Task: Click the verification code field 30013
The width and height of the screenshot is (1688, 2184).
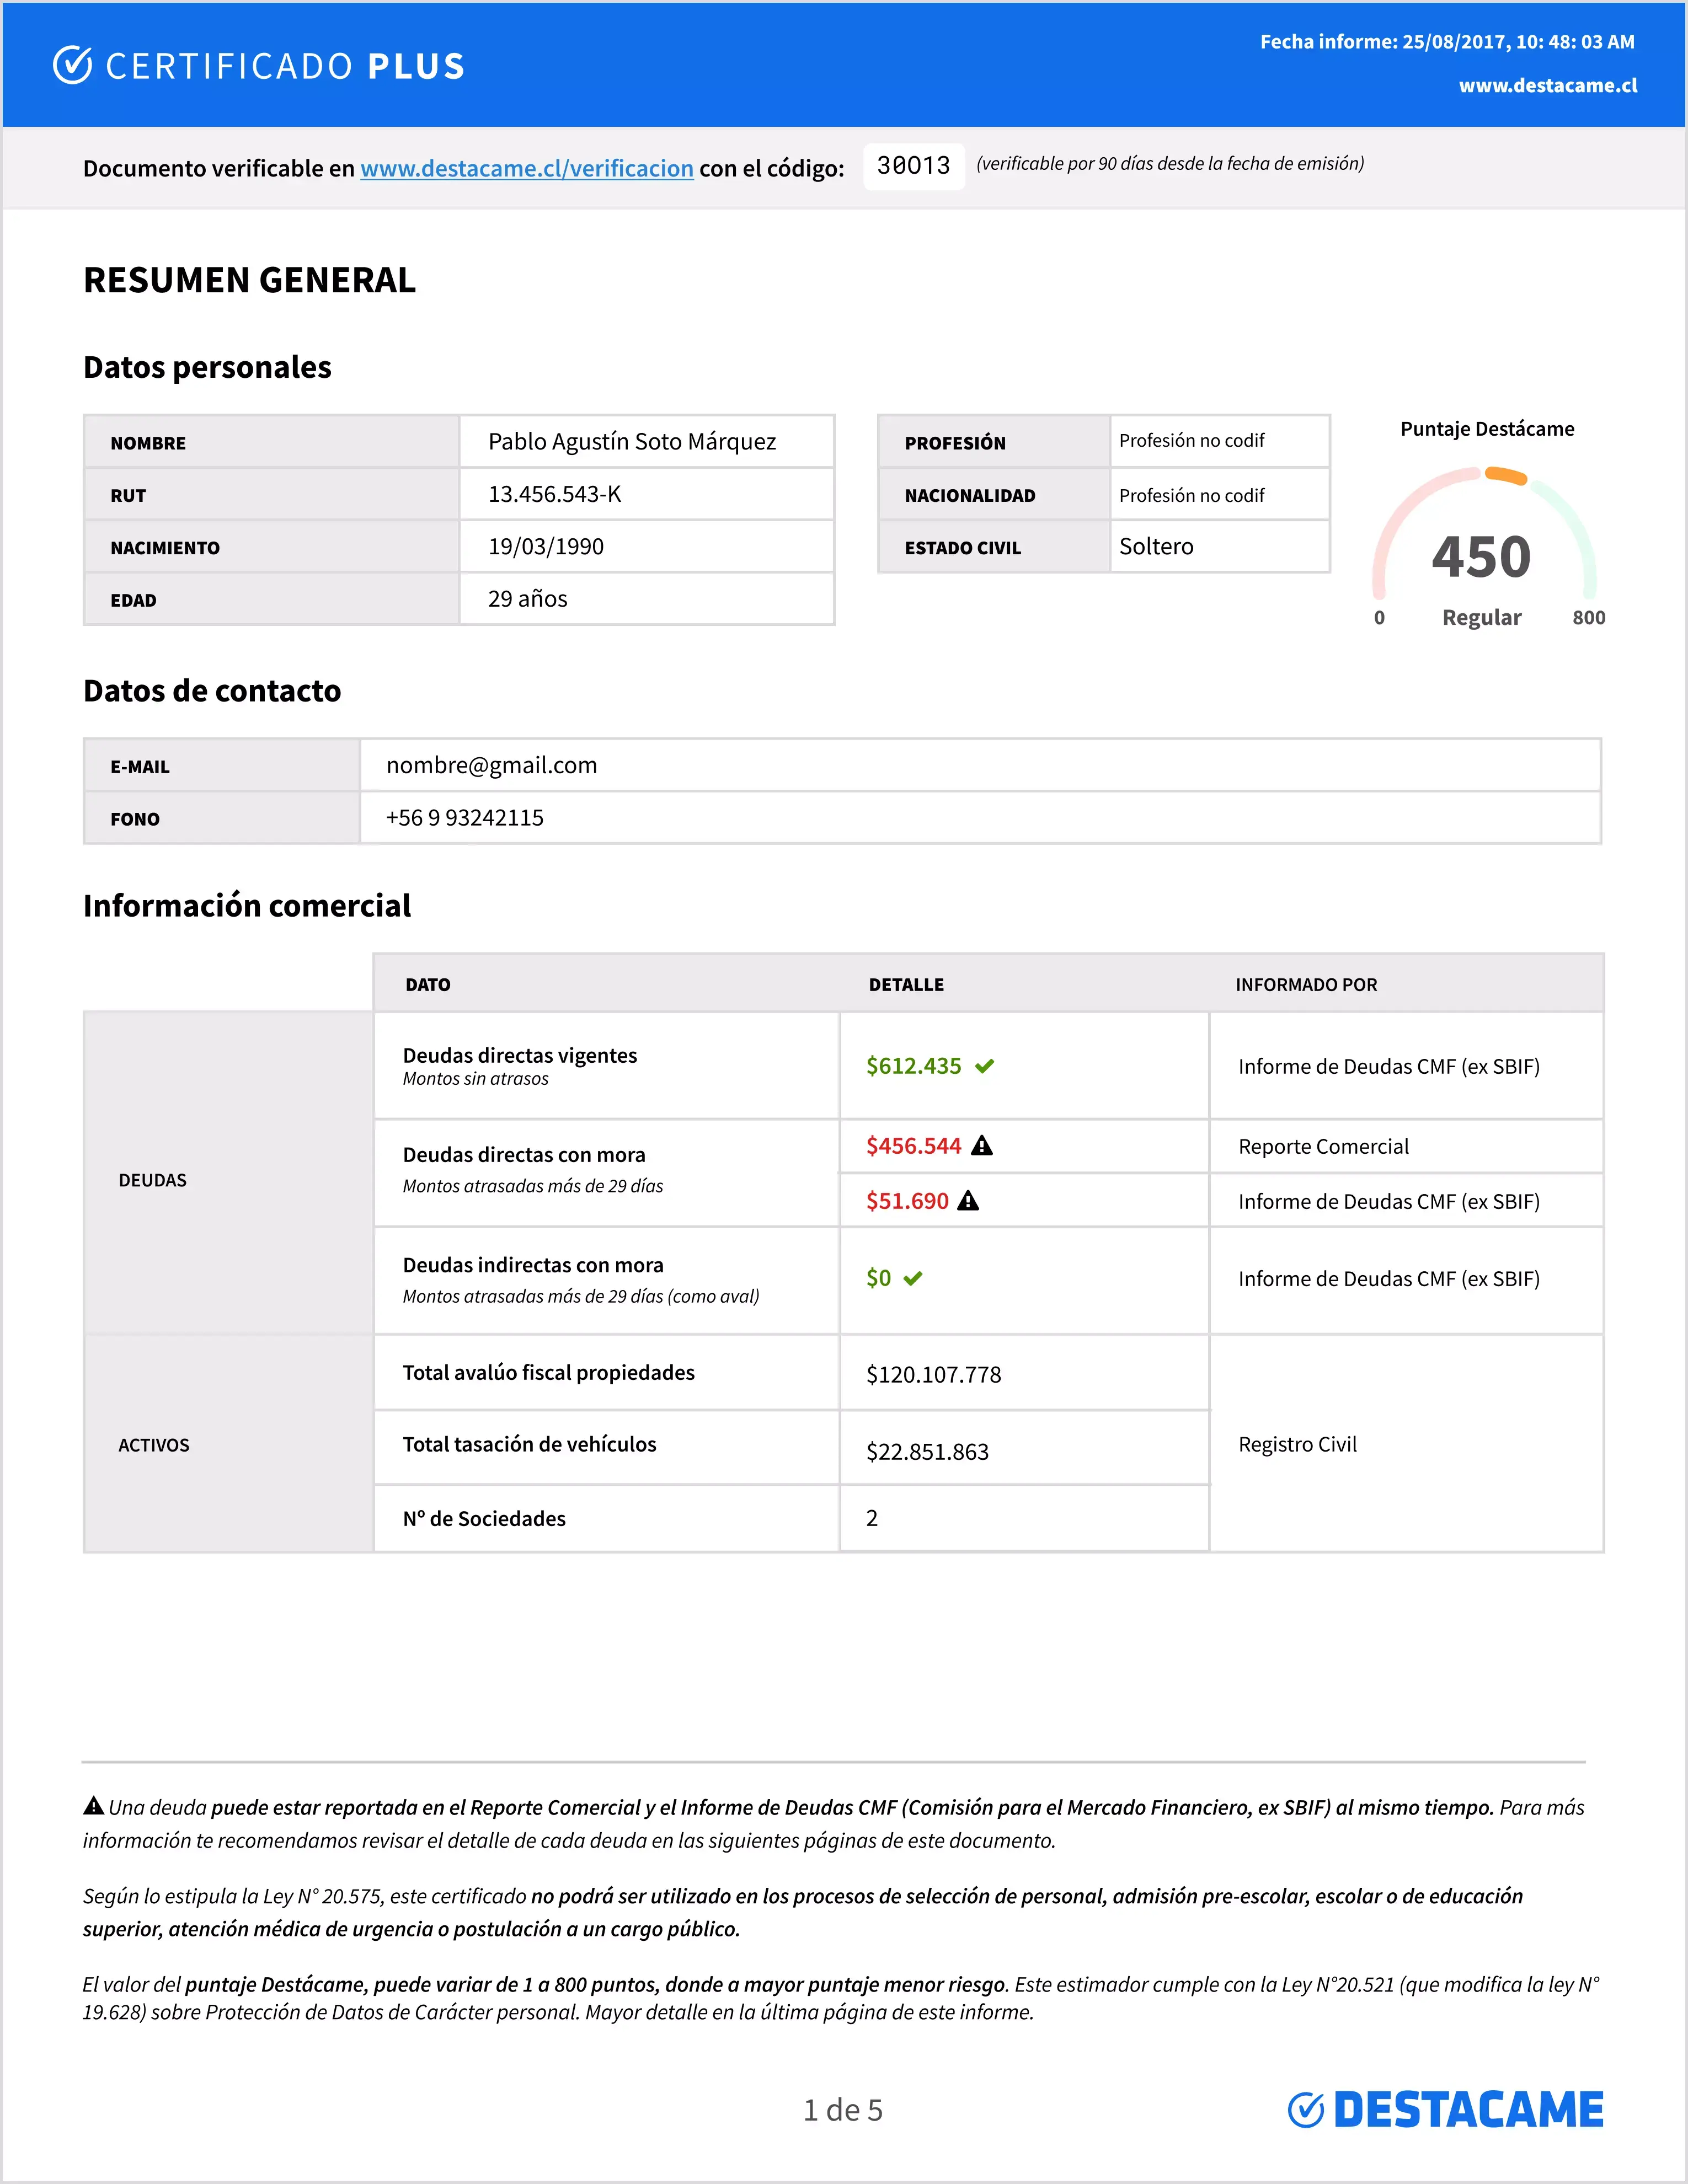Action: coord(914,165)
